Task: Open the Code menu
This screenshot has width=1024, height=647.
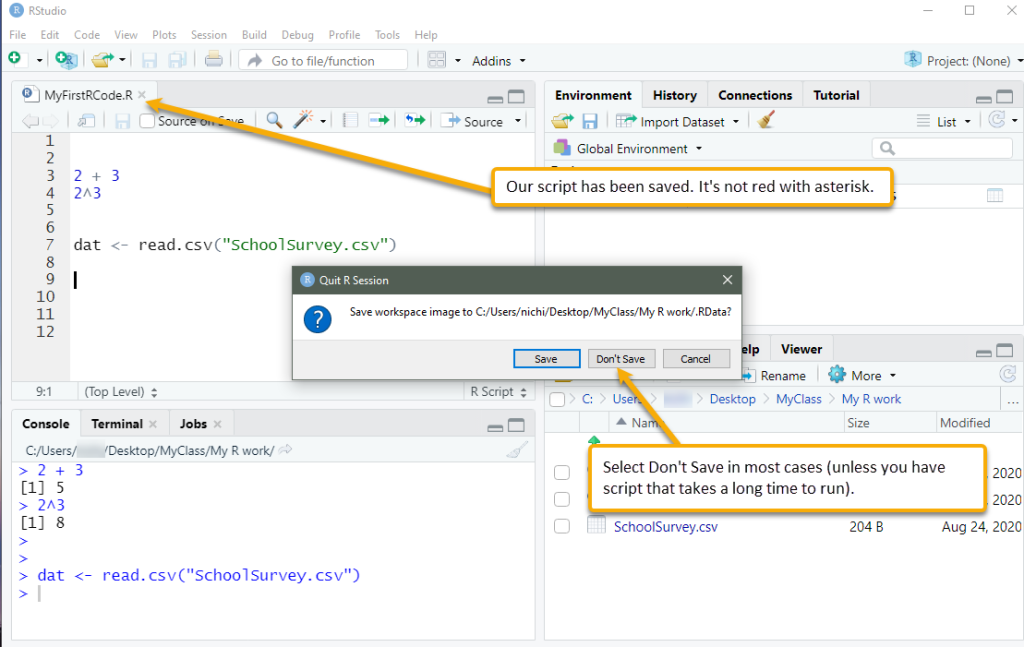Action: (87, 35)
